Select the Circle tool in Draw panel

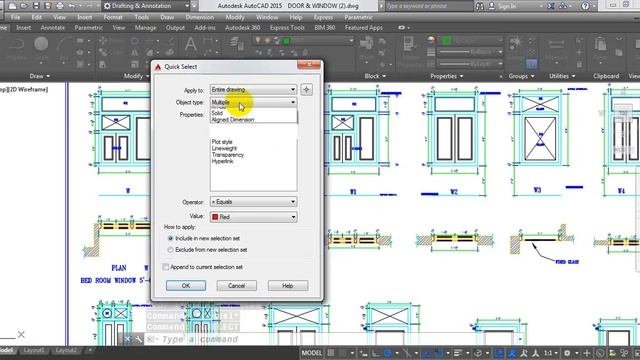41,44
